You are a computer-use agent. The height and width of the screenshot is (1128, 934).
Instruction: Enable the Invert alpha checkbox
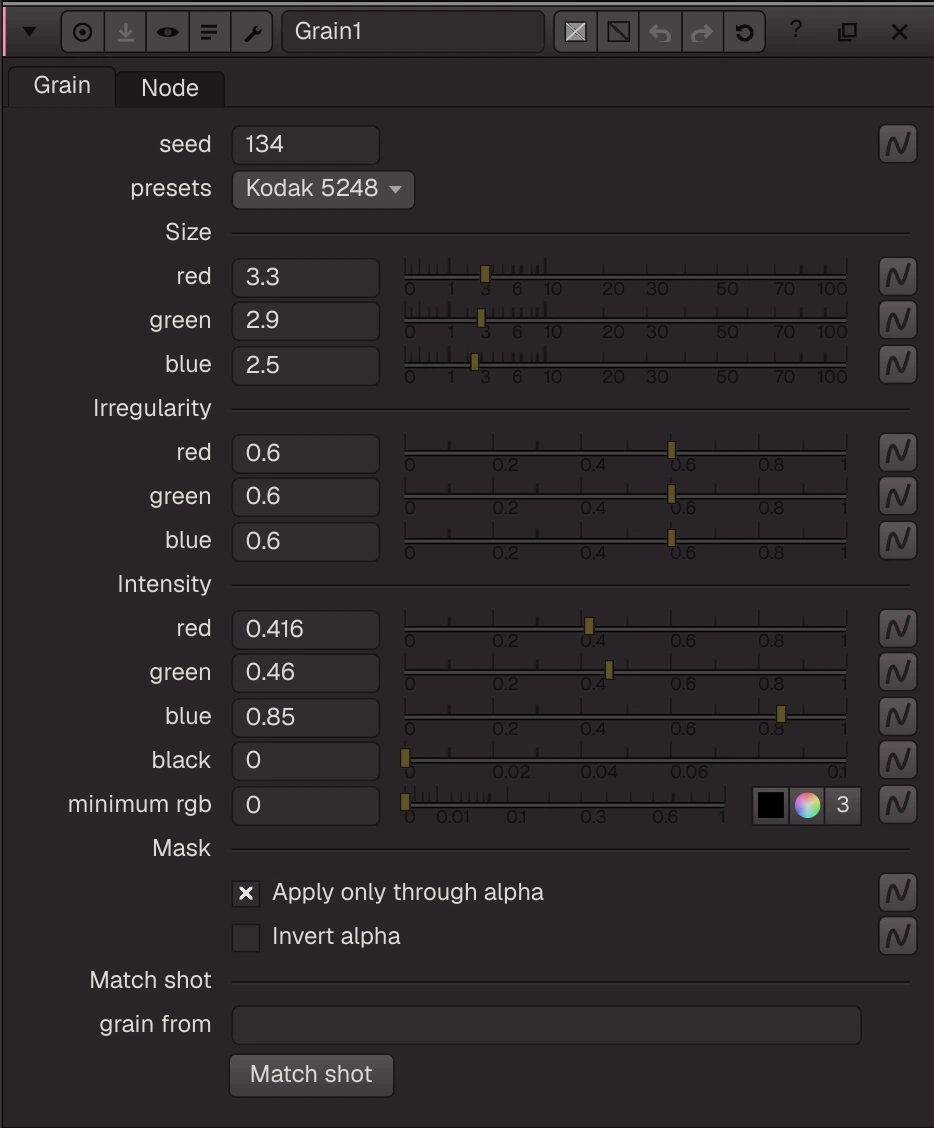coord(246,937)
